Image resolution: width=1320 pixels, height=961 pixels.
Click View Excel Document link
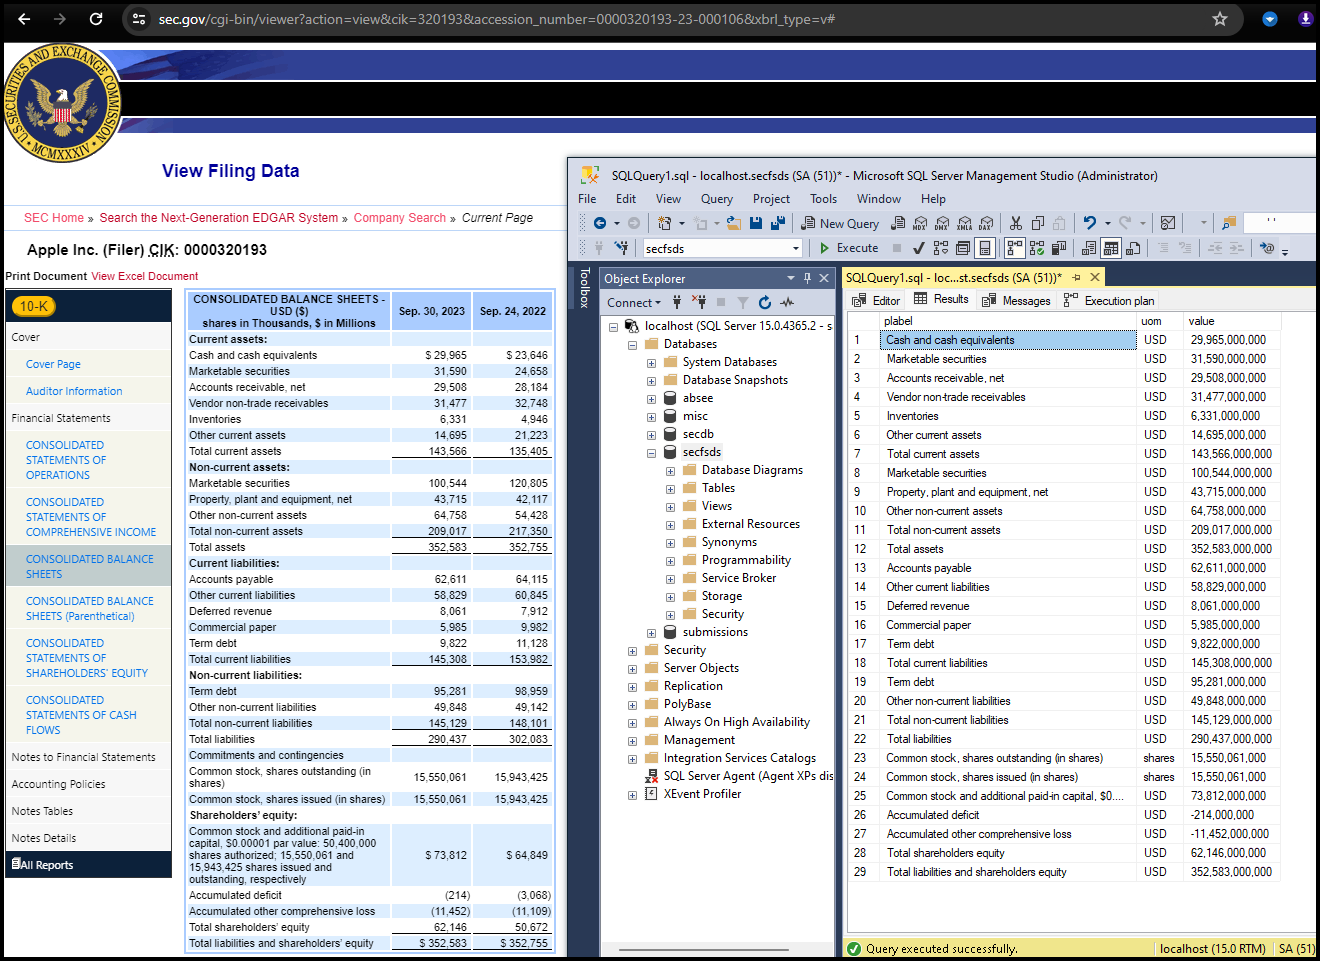[x=145, y=276]
